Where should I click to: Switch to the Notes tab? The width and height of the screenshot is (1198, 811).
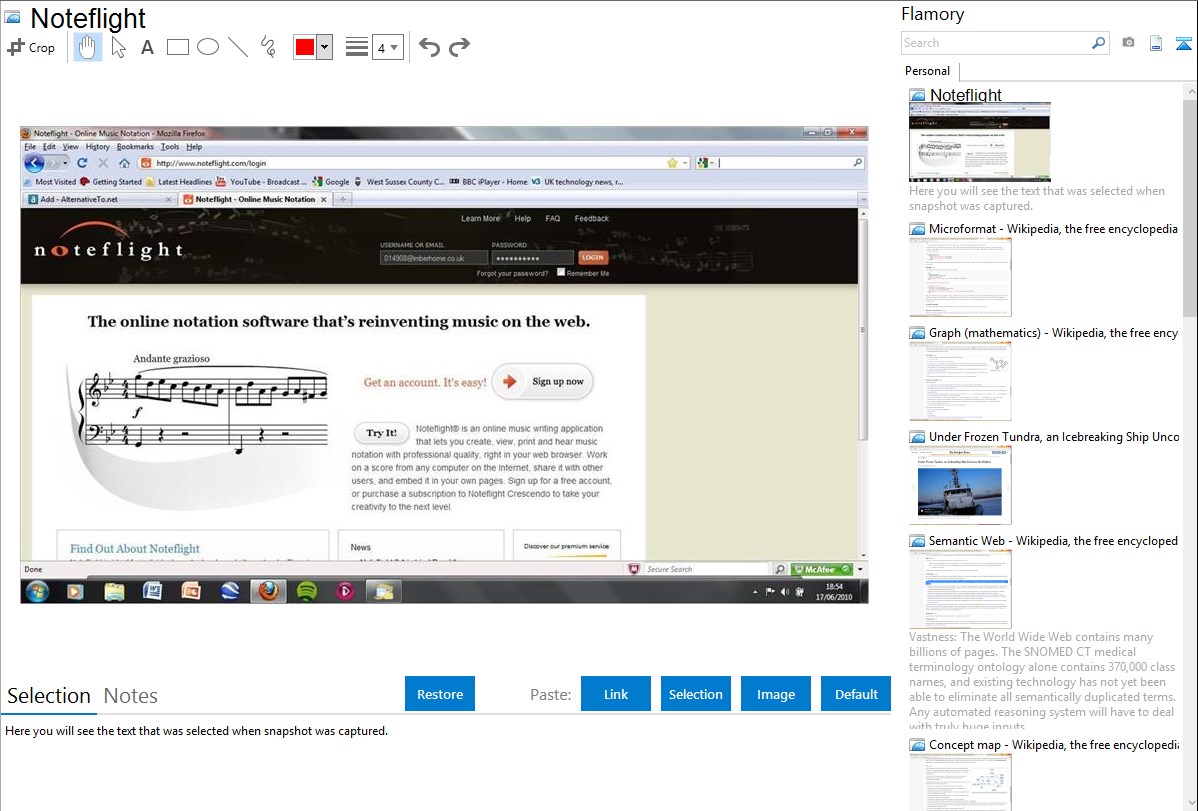131,696
